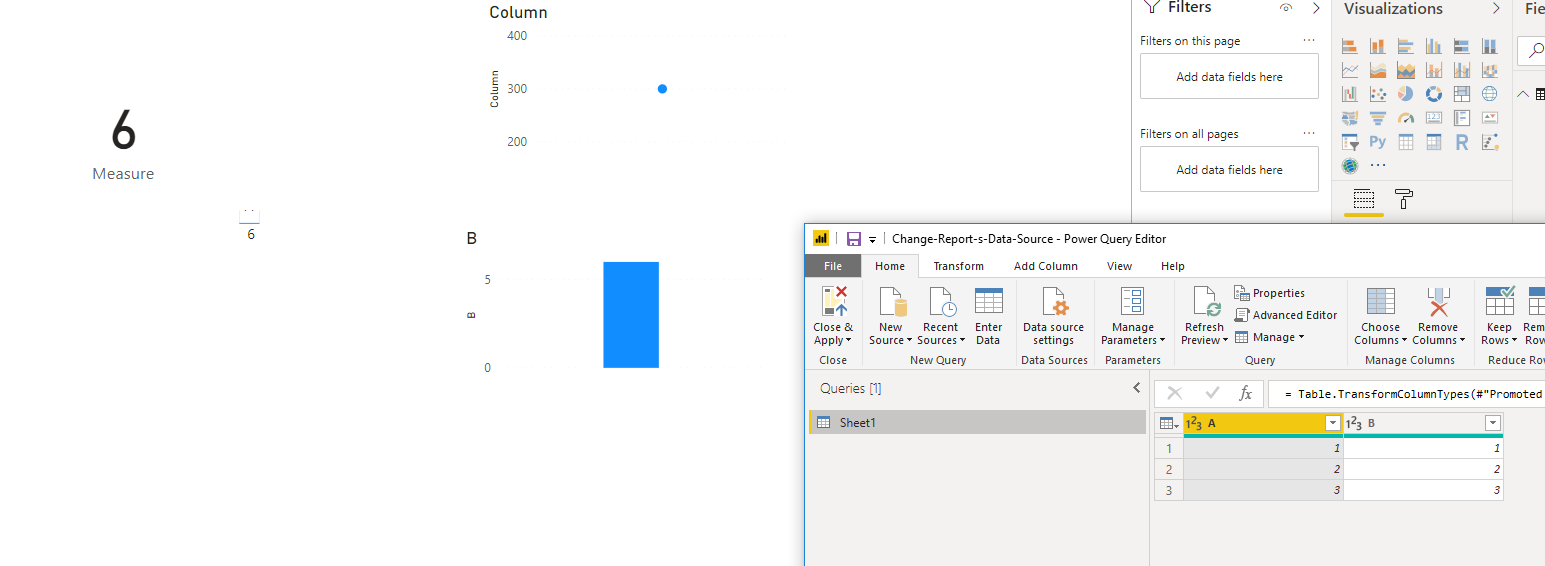The height and width of the screenshot is (566, 1545).
Task: Collapse the Visualizations pane with its chevron
Action: pos(1496,8)
